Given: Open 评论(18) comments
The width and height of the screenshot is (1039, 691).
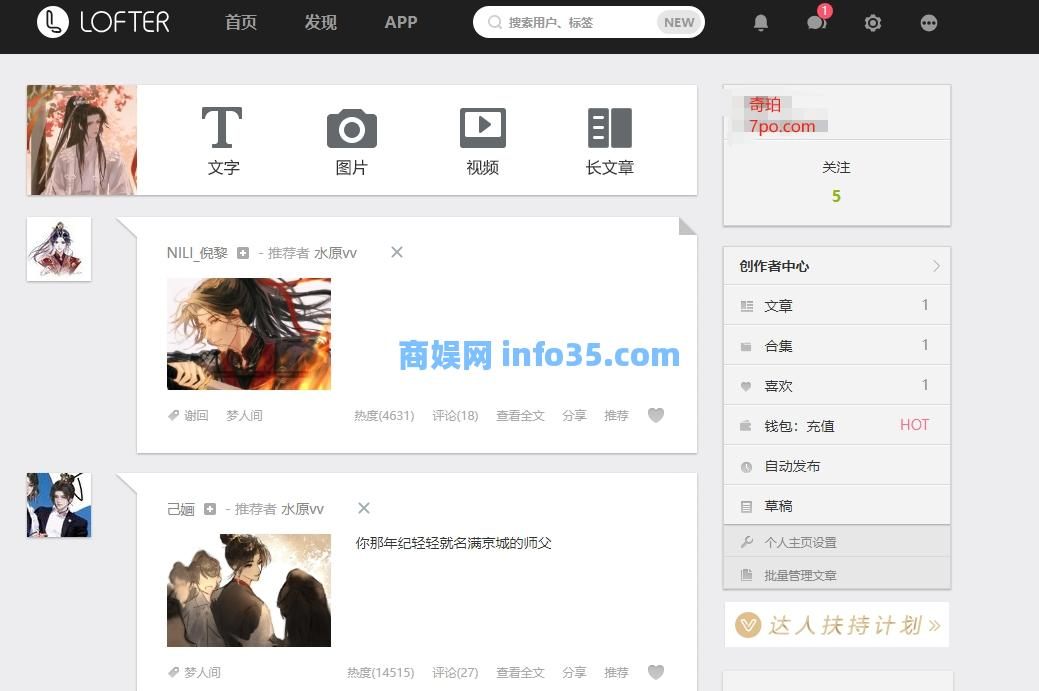Looking at the screenshot, I should [455, 415].
